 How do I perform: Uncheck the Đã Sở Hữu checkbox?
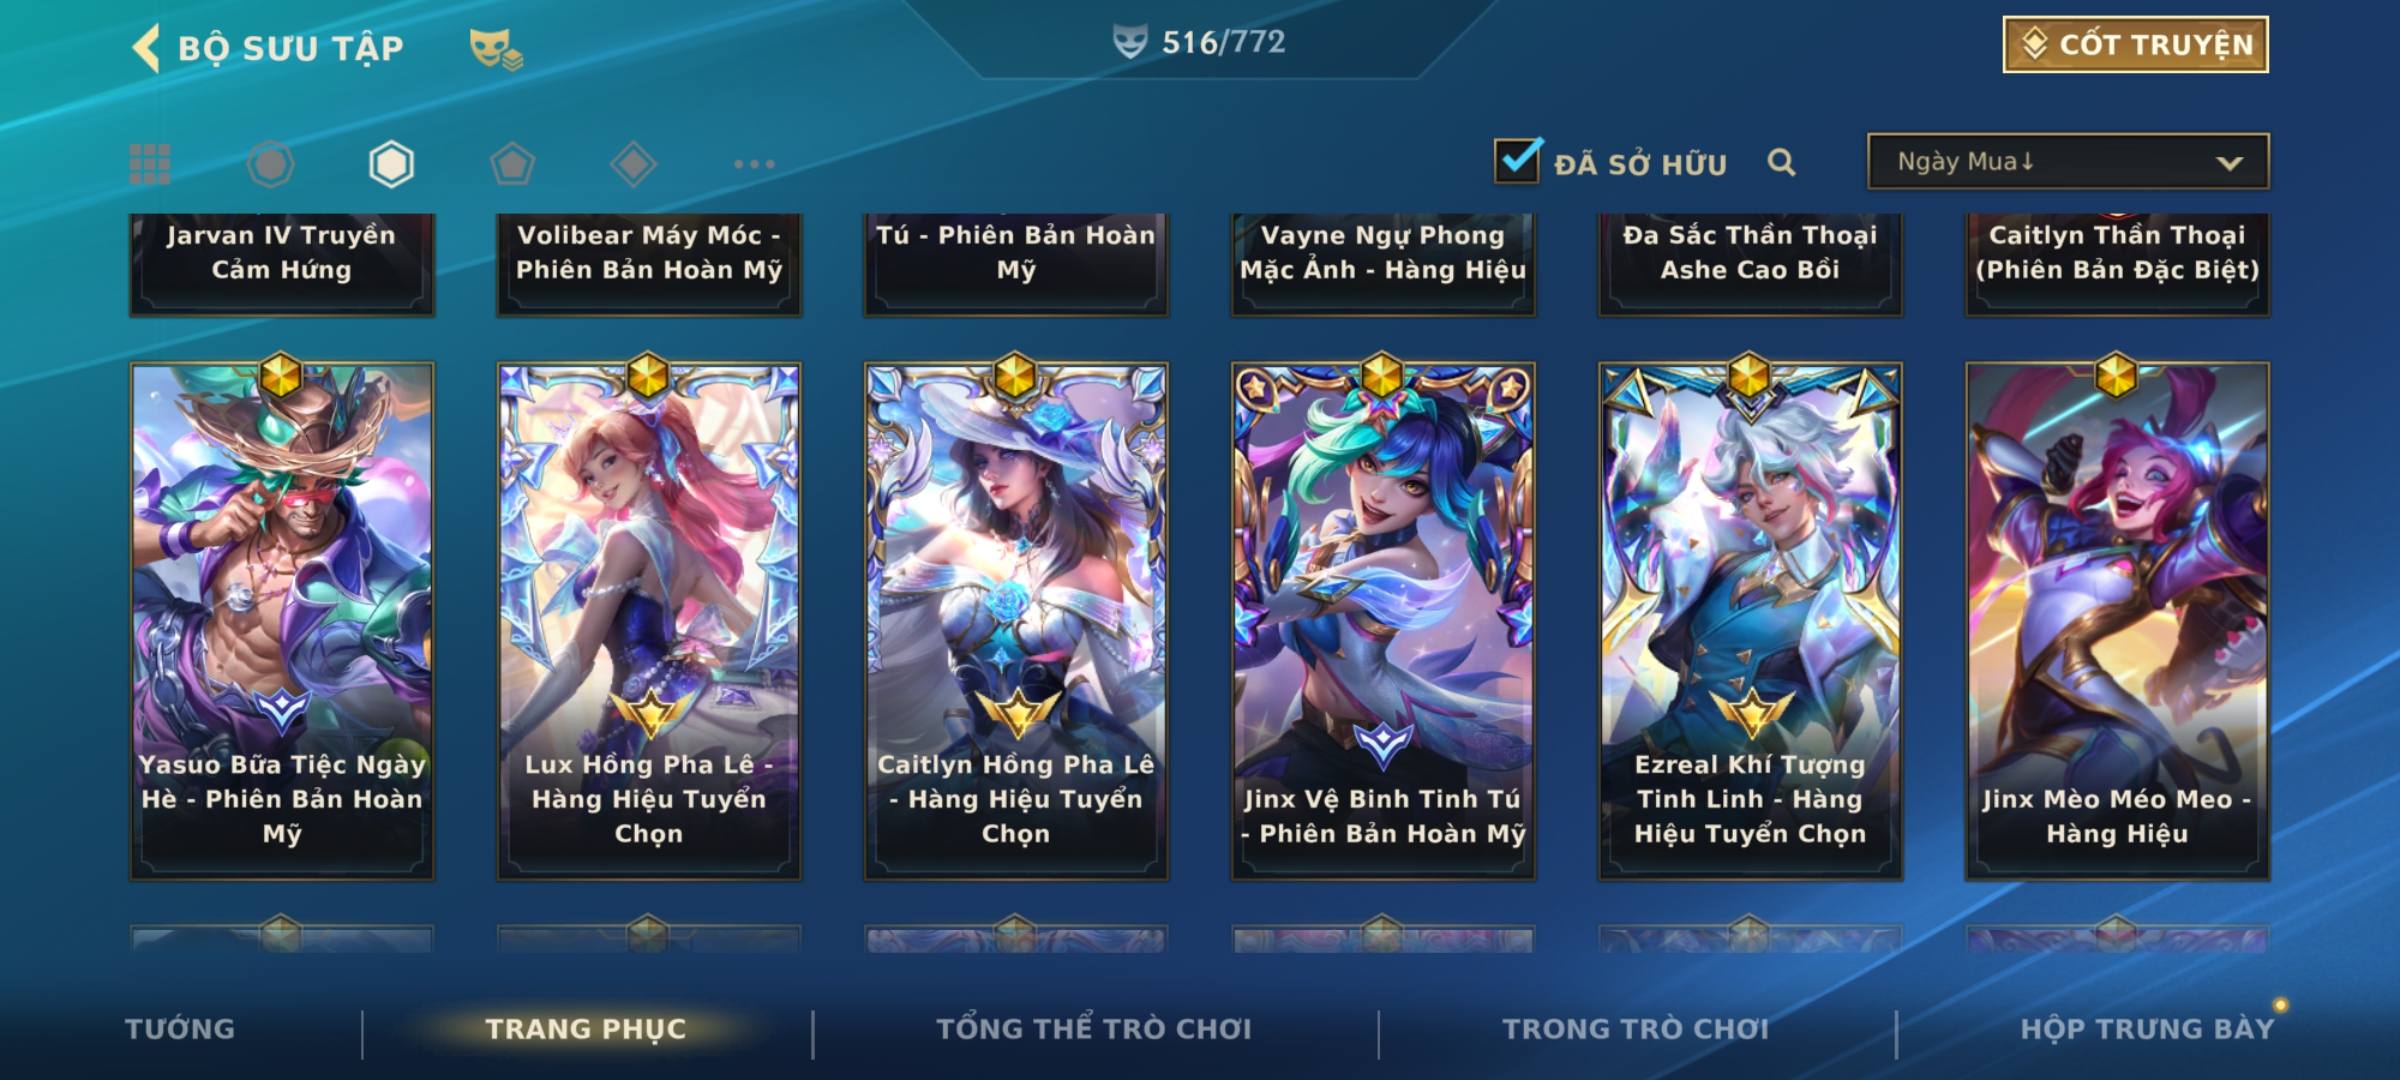[x=1517, y=160]
